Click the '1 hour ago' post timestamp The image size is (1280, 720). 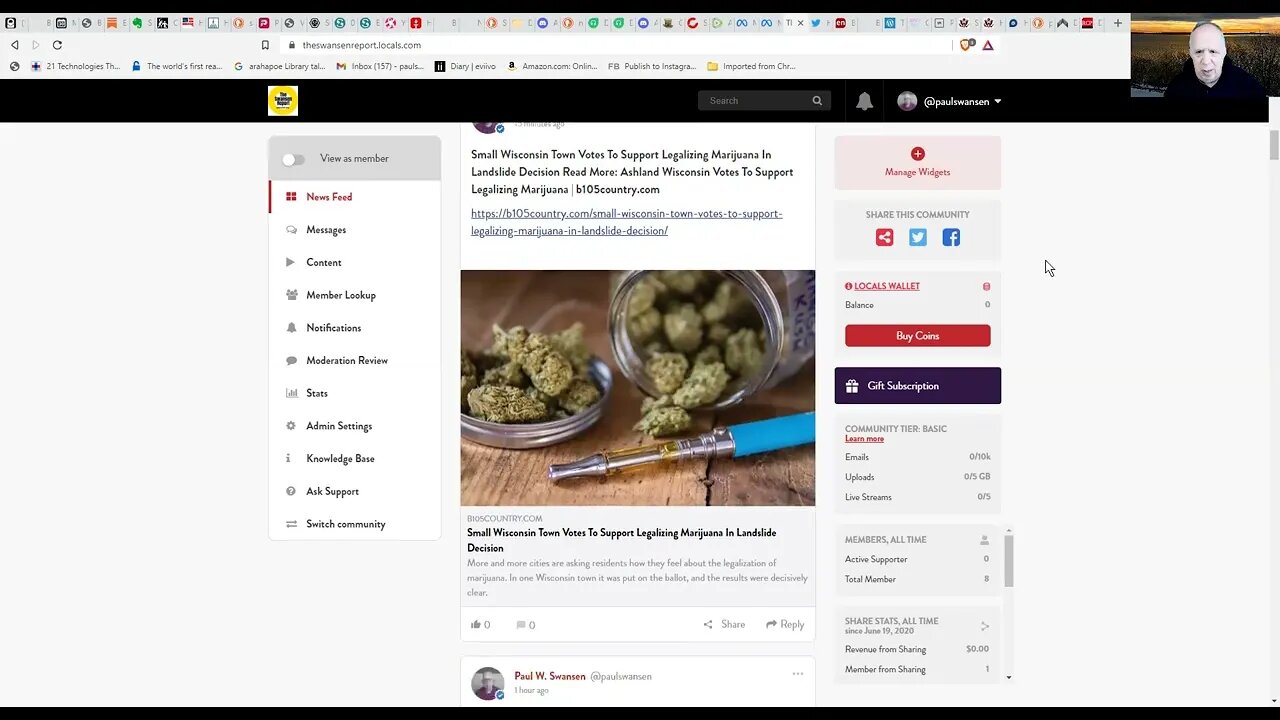(x=531, y=691)
